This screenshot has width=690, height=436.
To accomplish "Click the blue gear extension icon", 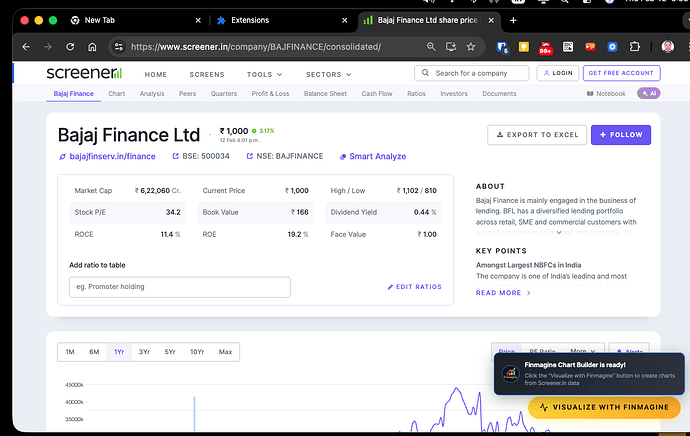I will click(x=613, y=47).
